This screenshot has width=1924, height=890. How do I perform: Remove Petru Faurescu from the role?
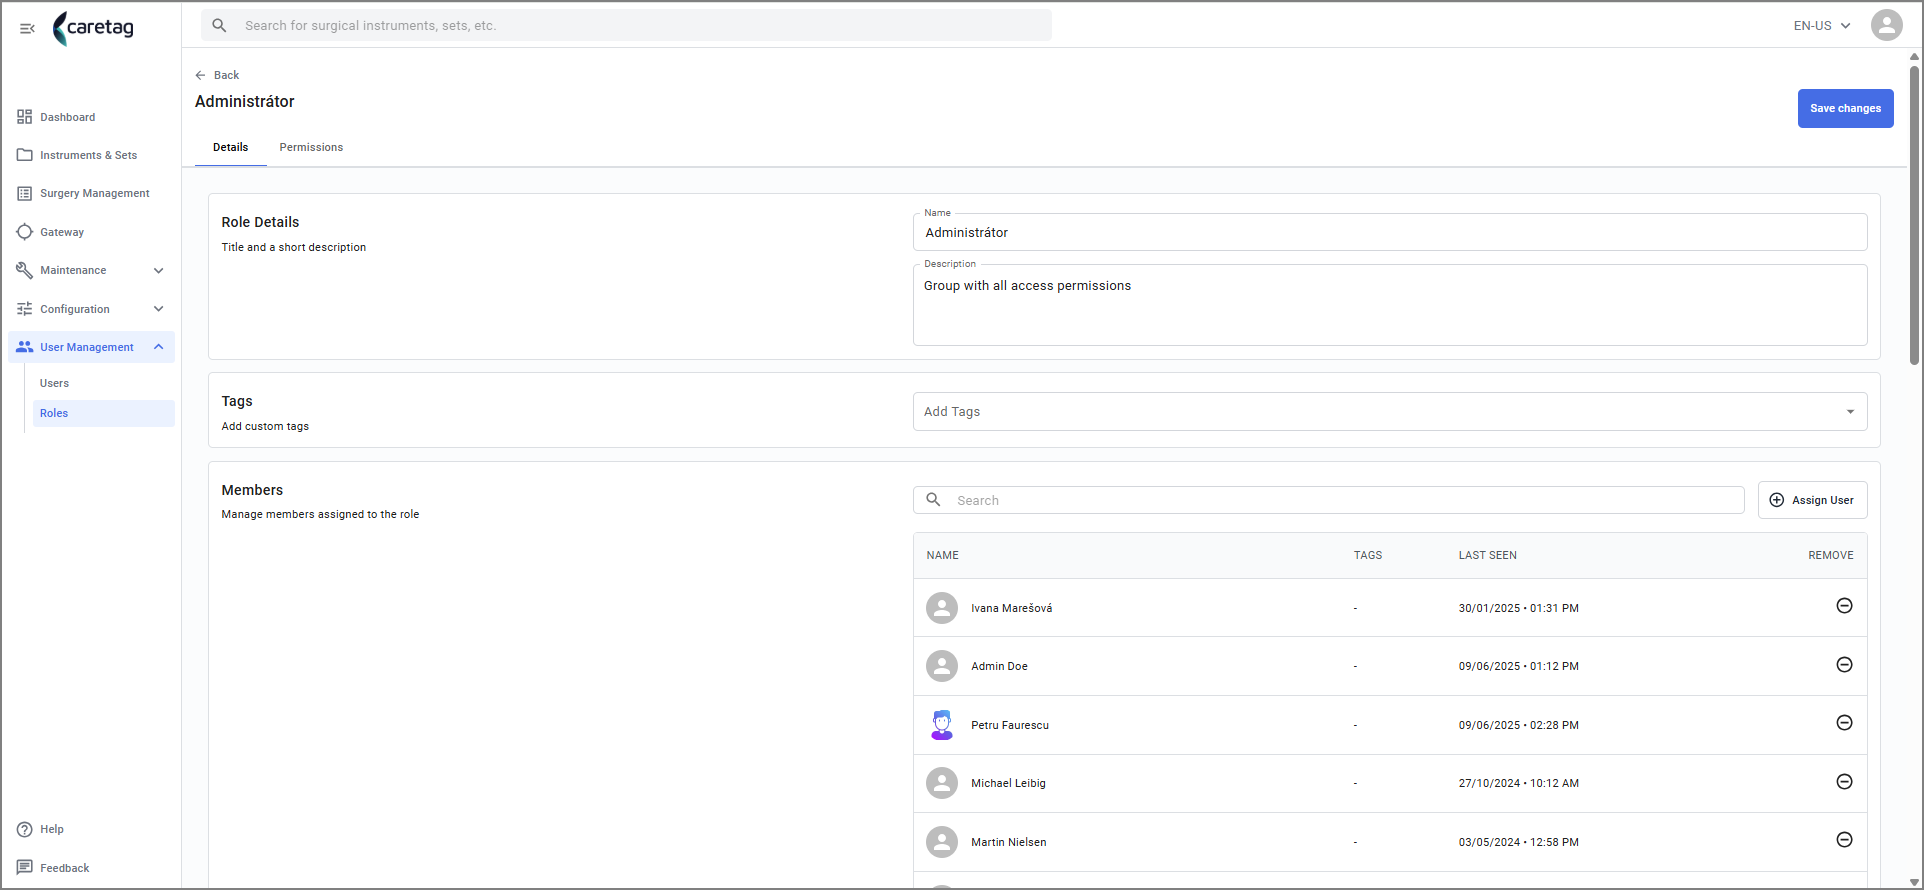[x=1844, y=723]
